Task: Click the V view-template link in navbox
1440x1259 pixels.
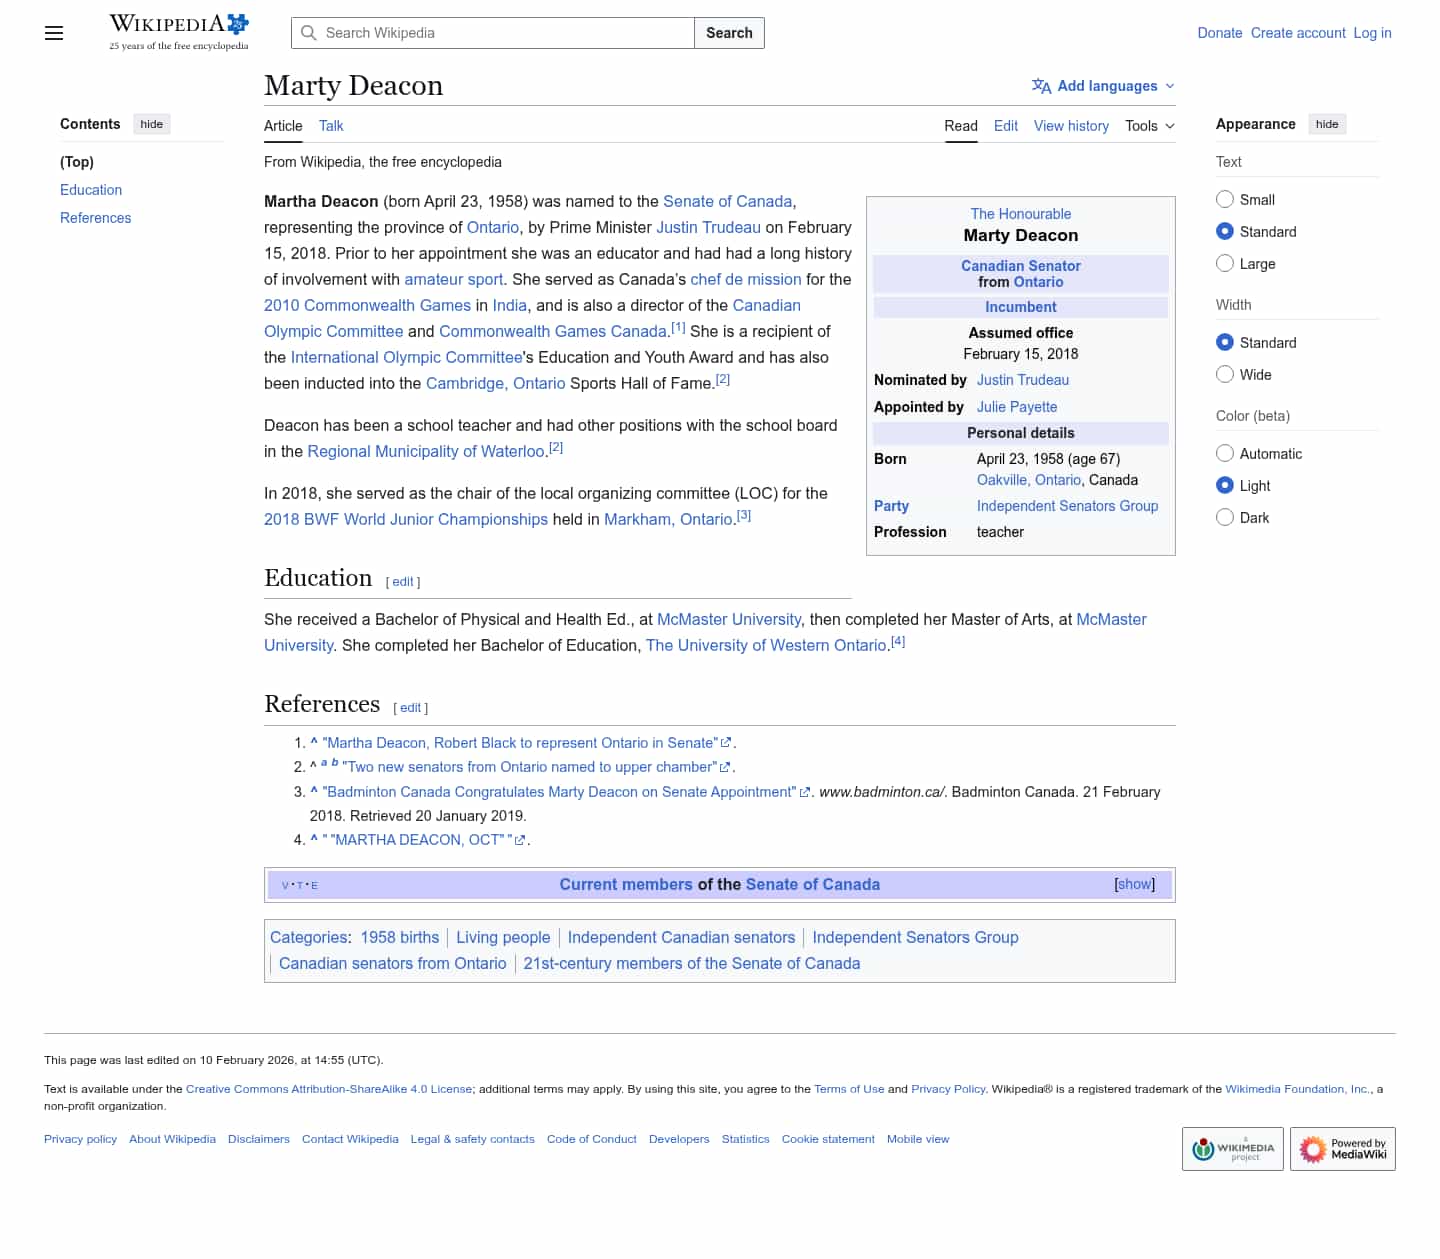Action: pyautogui.click(x=285, y=886)
